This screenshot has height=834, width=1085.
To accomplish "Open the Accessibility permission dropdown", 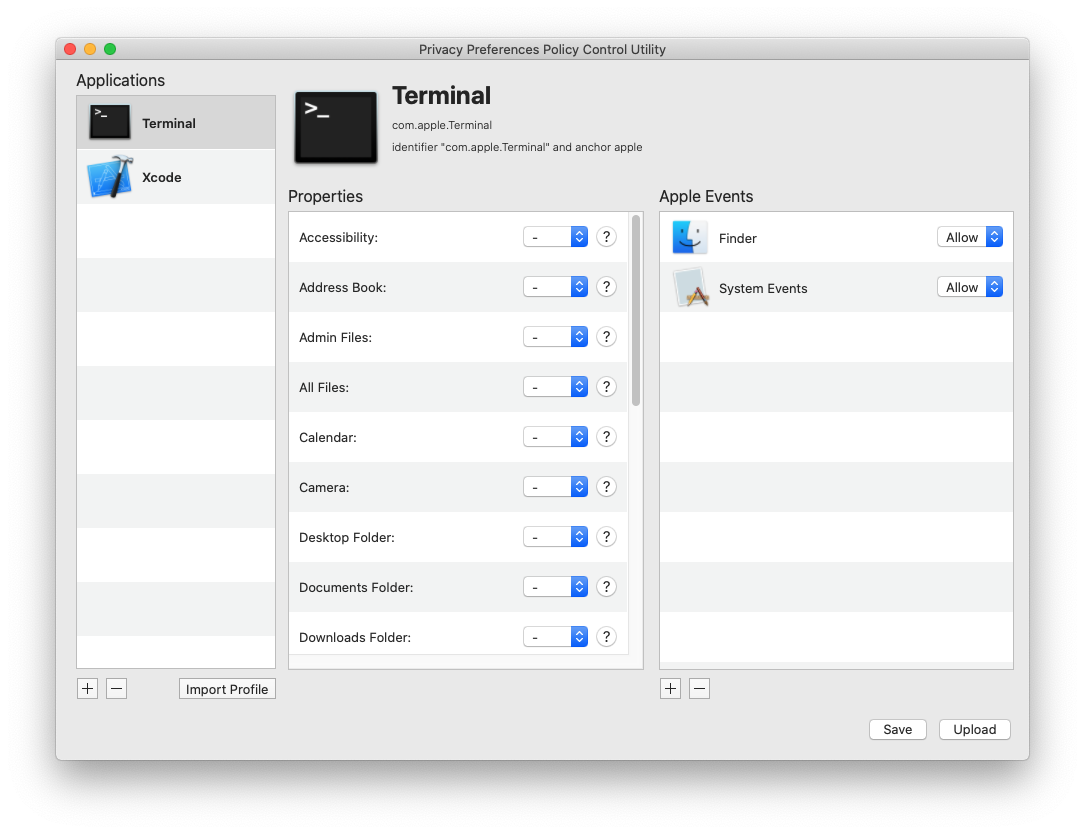I will [555, 237].
